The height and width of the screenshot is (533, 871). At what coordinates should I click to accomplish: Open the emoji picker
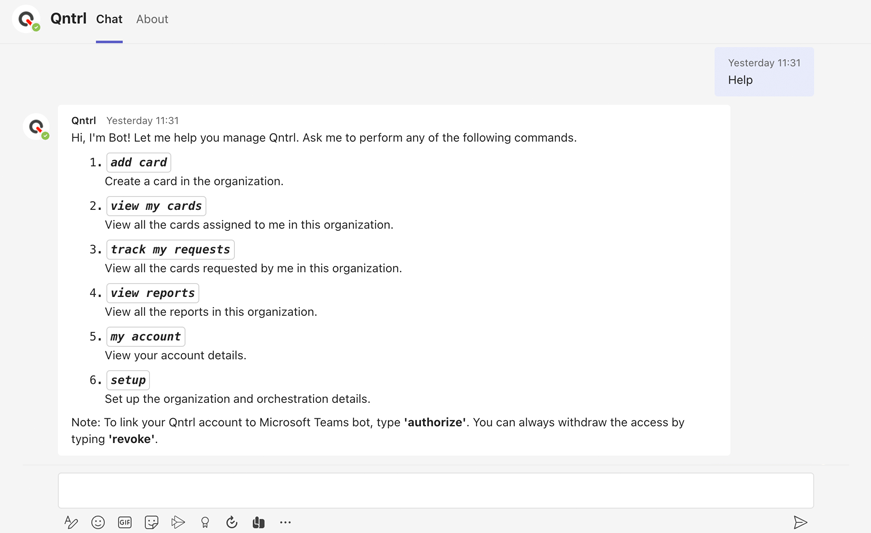(98, 522)
